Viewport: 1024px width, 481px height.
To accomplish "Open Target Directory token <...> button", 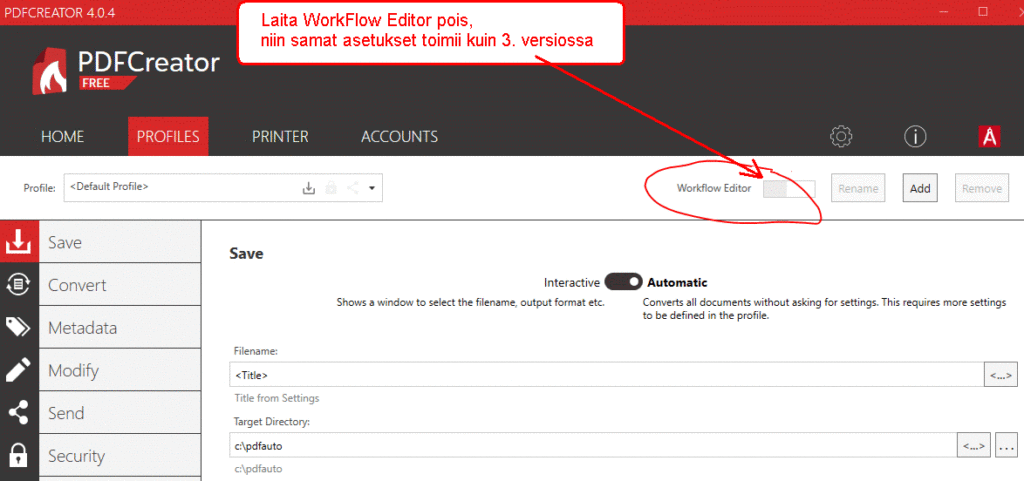I will pos(974,446).
